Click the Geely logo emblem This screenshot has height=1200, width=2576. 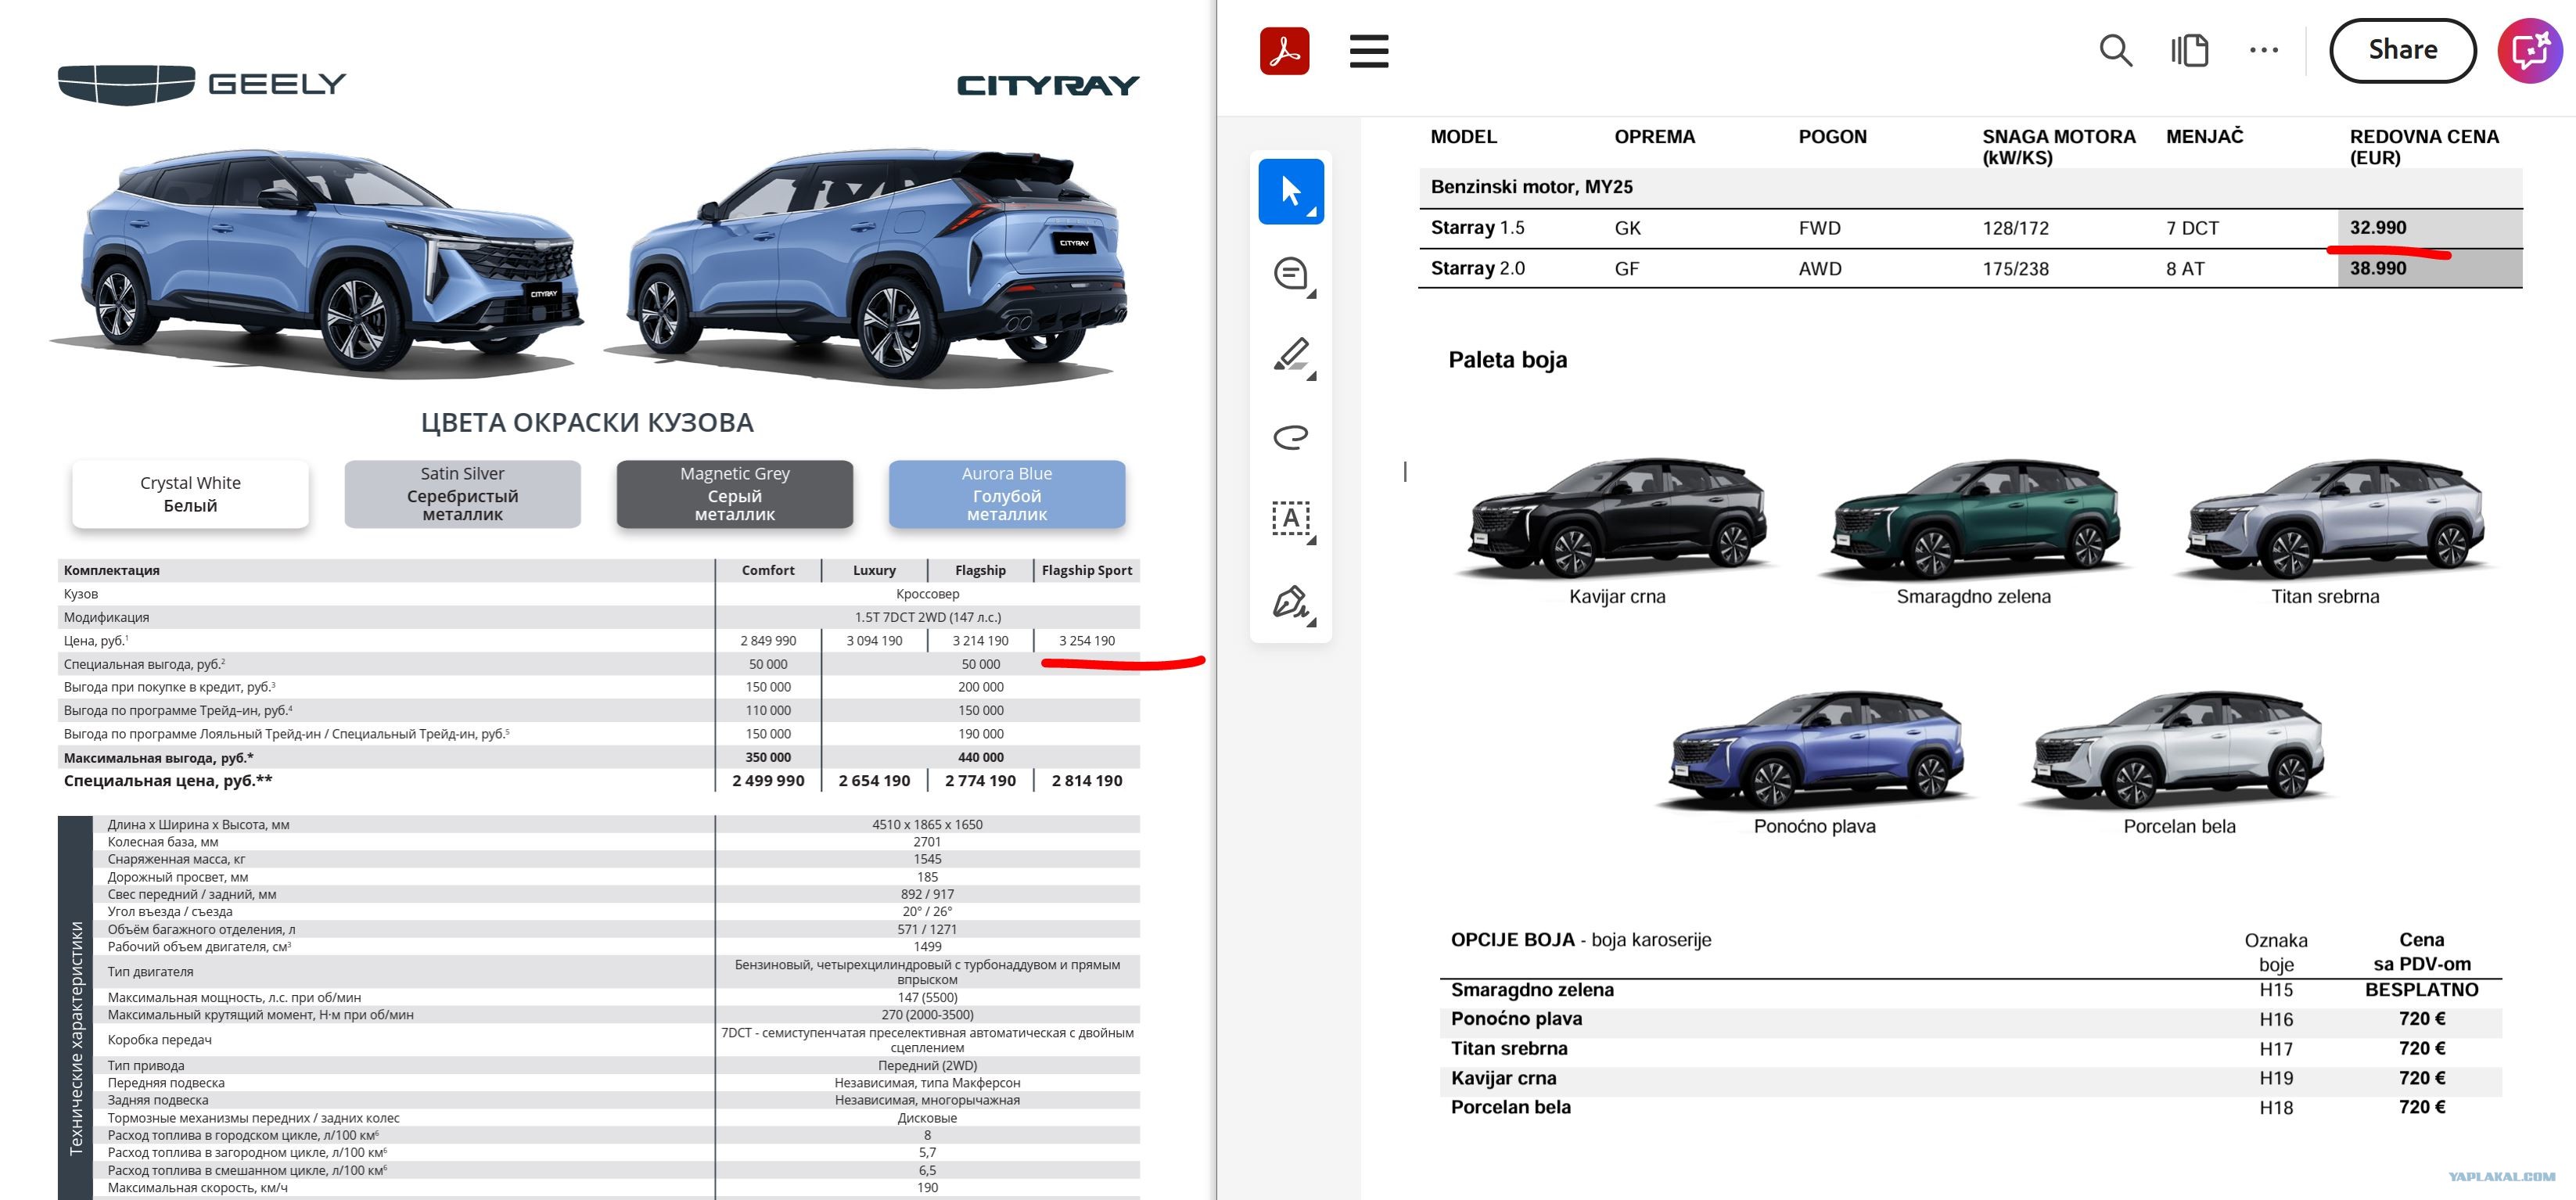pos(126,84)
